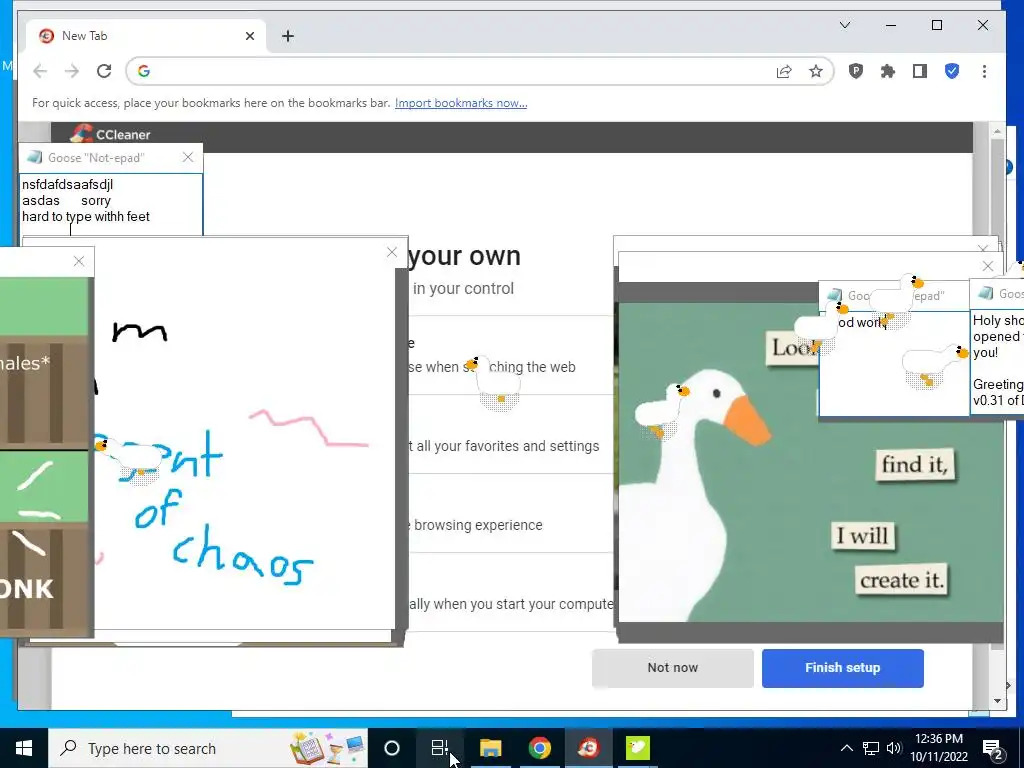Click the CCleaner logo in page header
1024x768 pixels.
(x=110, y=134)
